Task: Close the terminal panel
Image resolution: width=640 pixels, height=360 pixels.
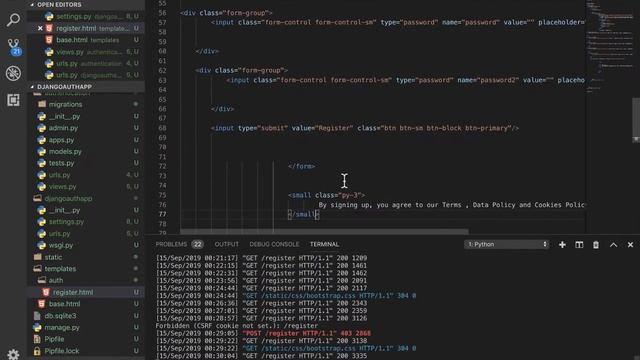Action: pos(630,244)
